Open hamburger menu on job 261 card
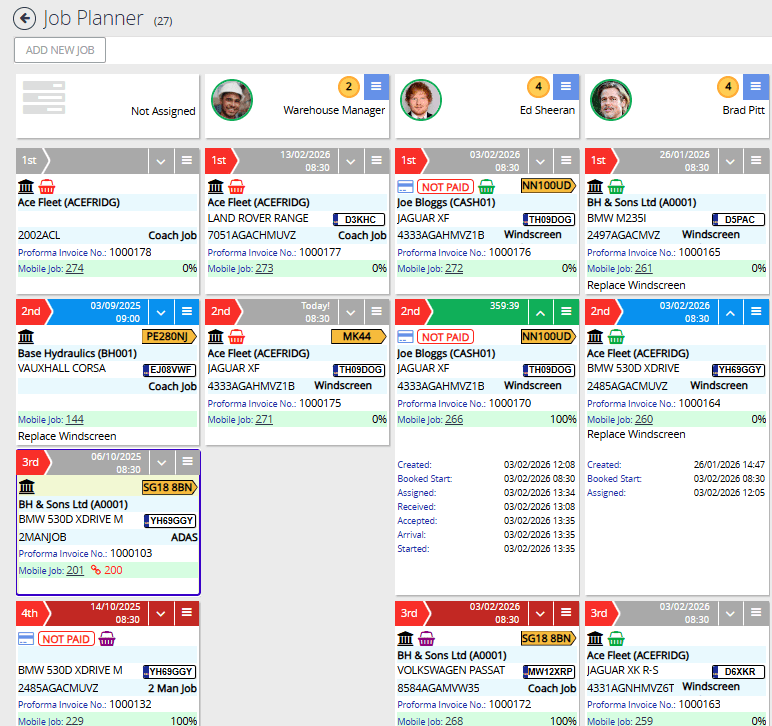 [x=756, y=161]
